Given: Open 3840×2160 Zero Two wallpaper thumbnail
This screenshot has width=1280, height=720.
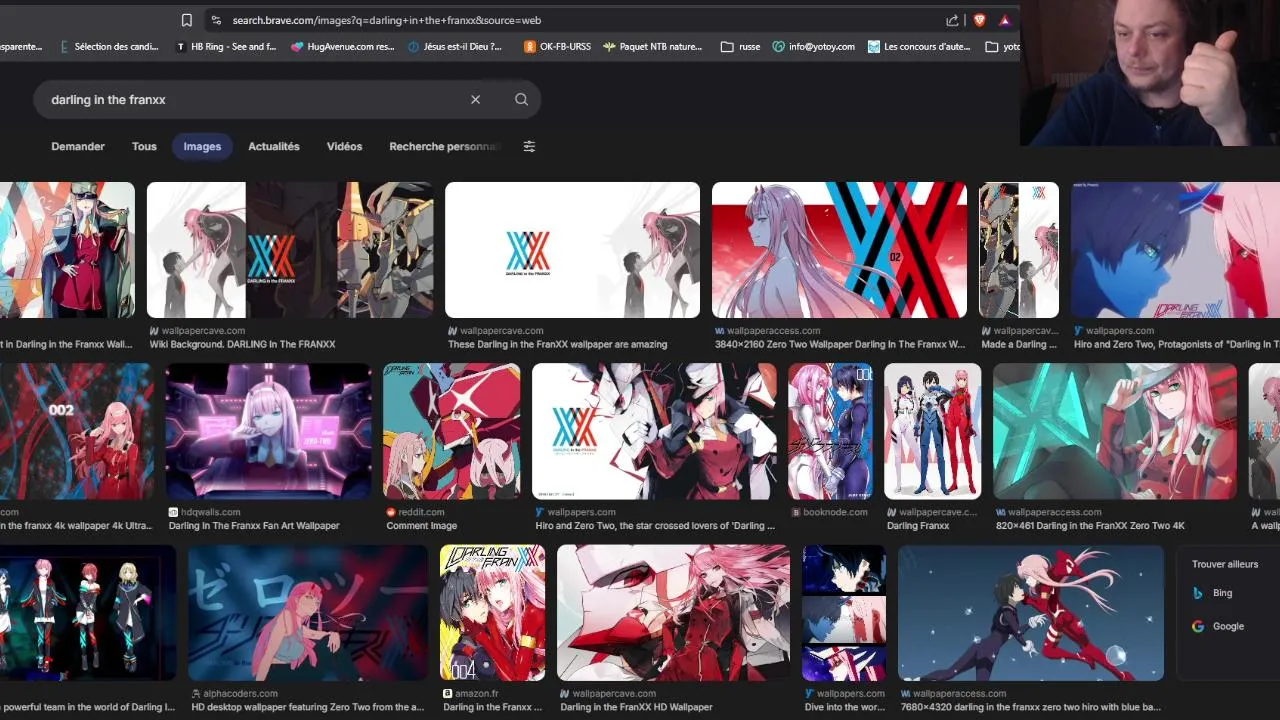Looking at the screenshot, I should coord(839,250).
